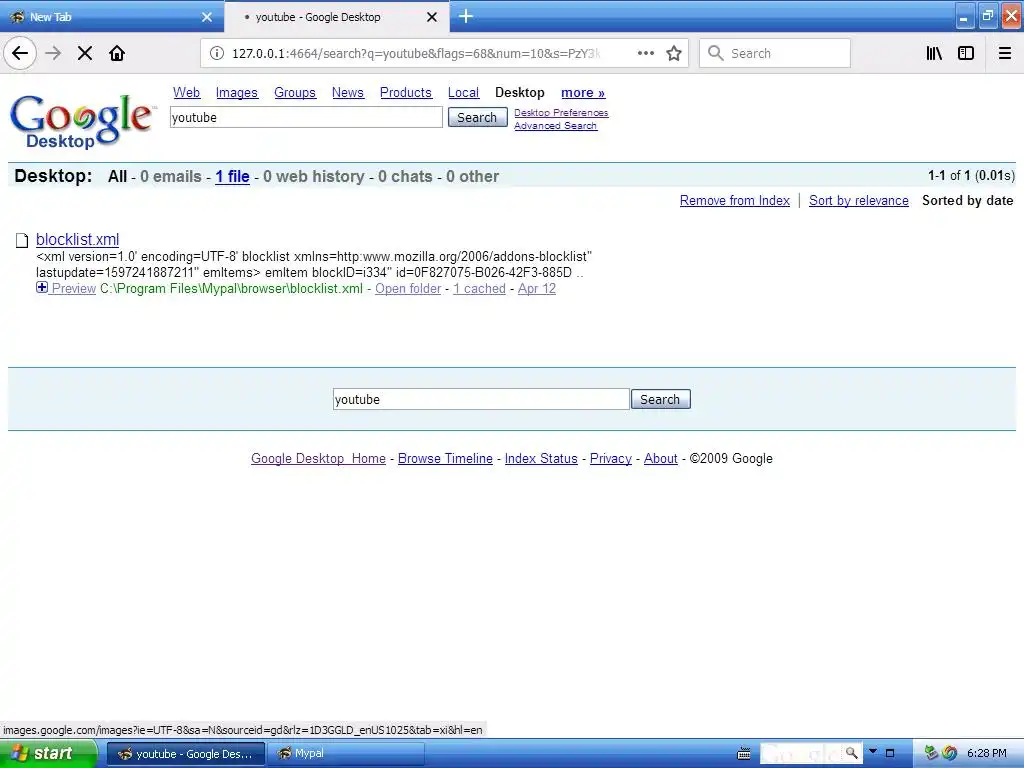Click the blocklist.xml green file path
This screenshot has height=768, width=1024.
[231, 289]
